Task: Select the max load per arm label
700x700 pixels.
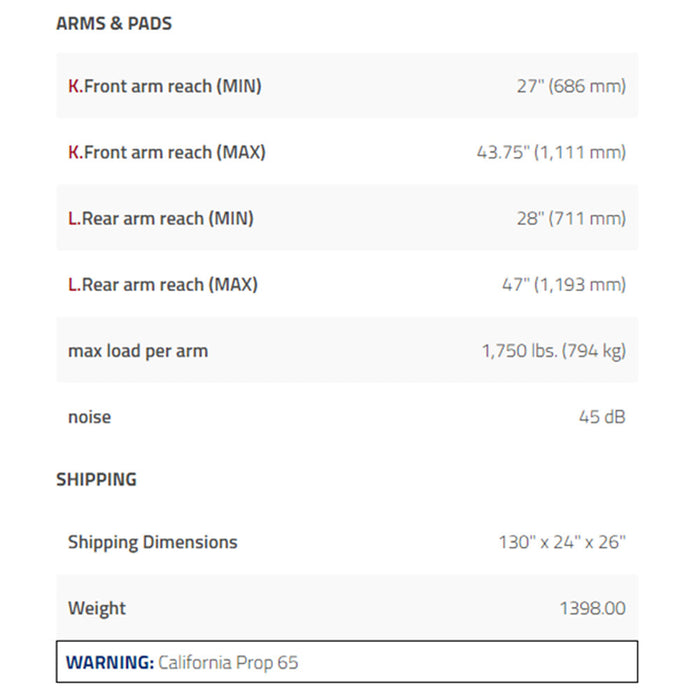Action: 138,351
